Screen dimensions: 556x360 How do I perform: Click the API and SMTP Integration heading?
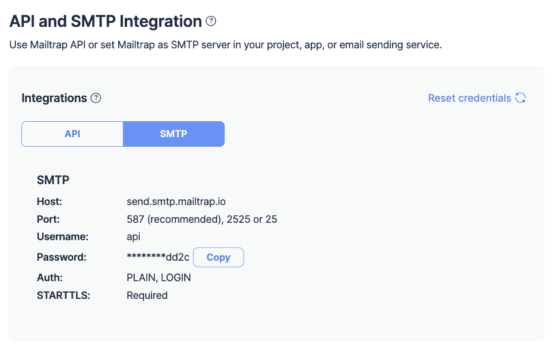click(106, 21)
